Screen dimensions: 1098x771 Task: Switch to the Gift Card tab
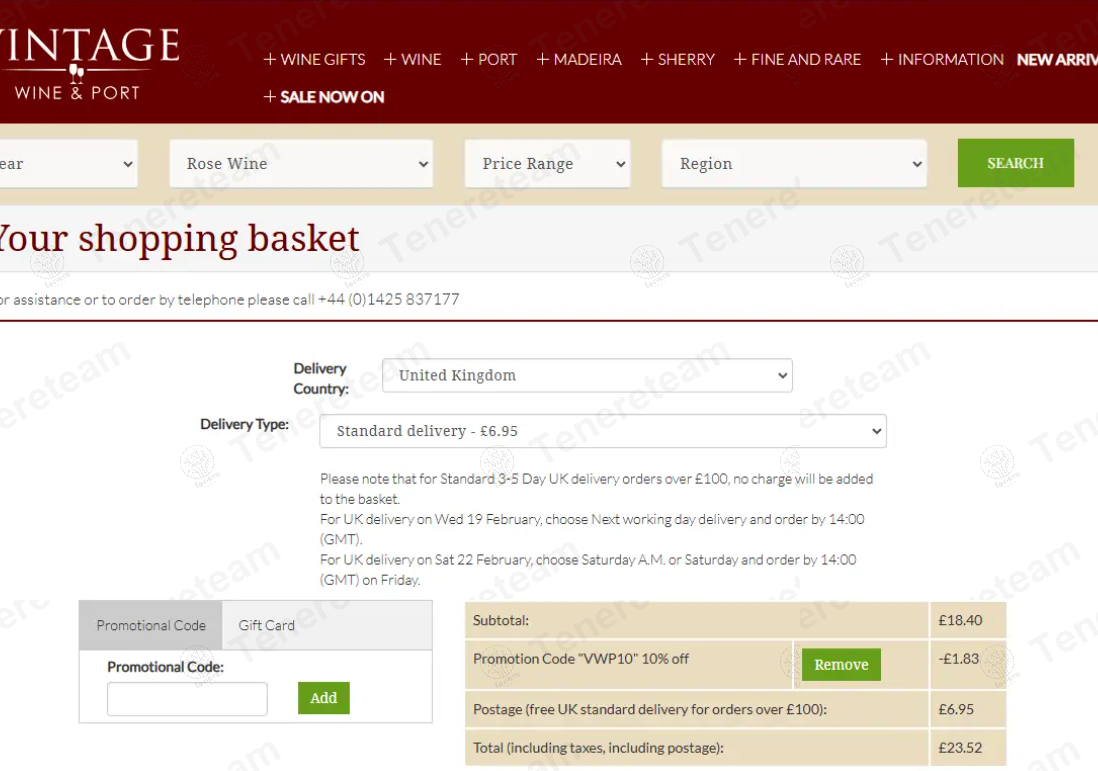[x=266, y=626]
